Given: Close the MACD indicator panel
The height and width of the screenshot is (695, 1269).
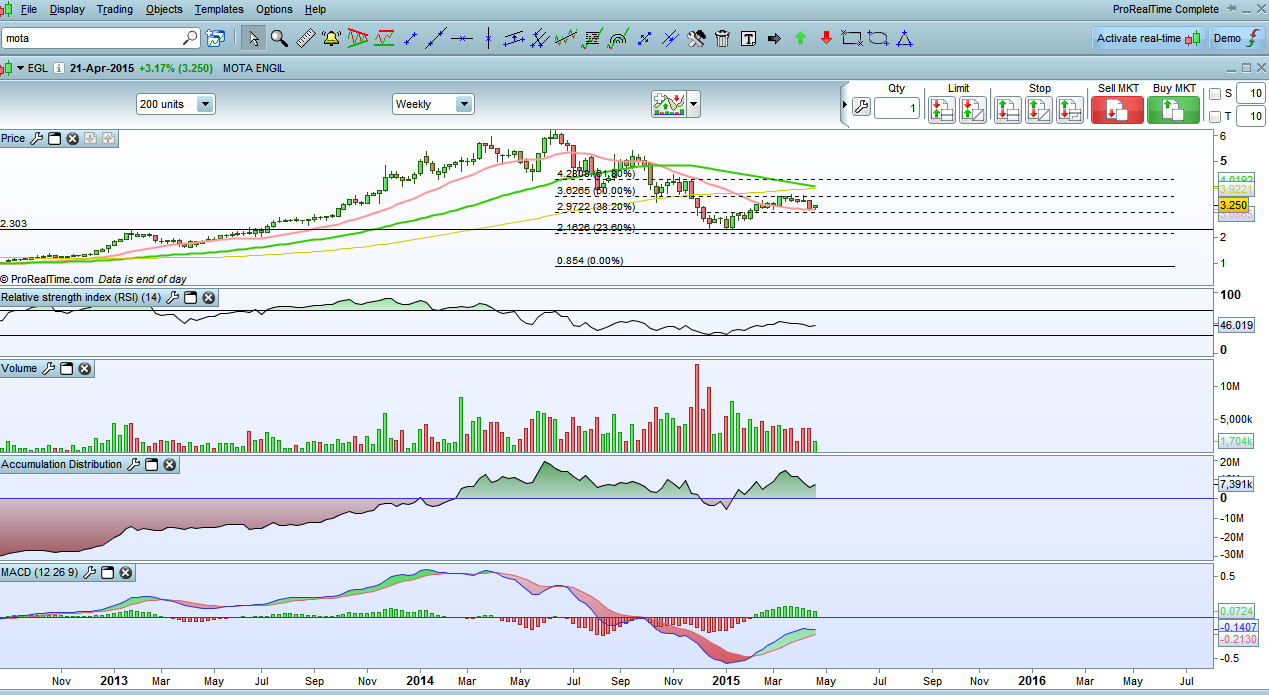Looking at the screenshot, I should click(x=125, y=573).
